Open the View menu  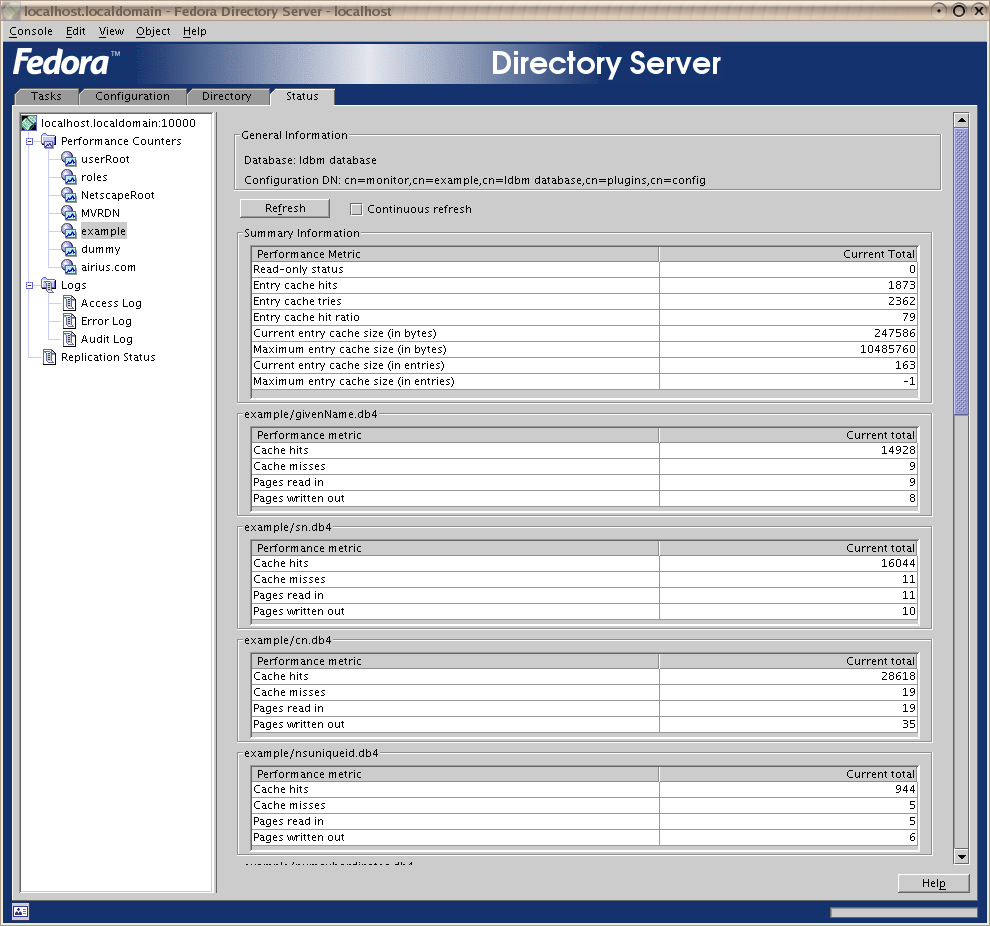(111, 31)
